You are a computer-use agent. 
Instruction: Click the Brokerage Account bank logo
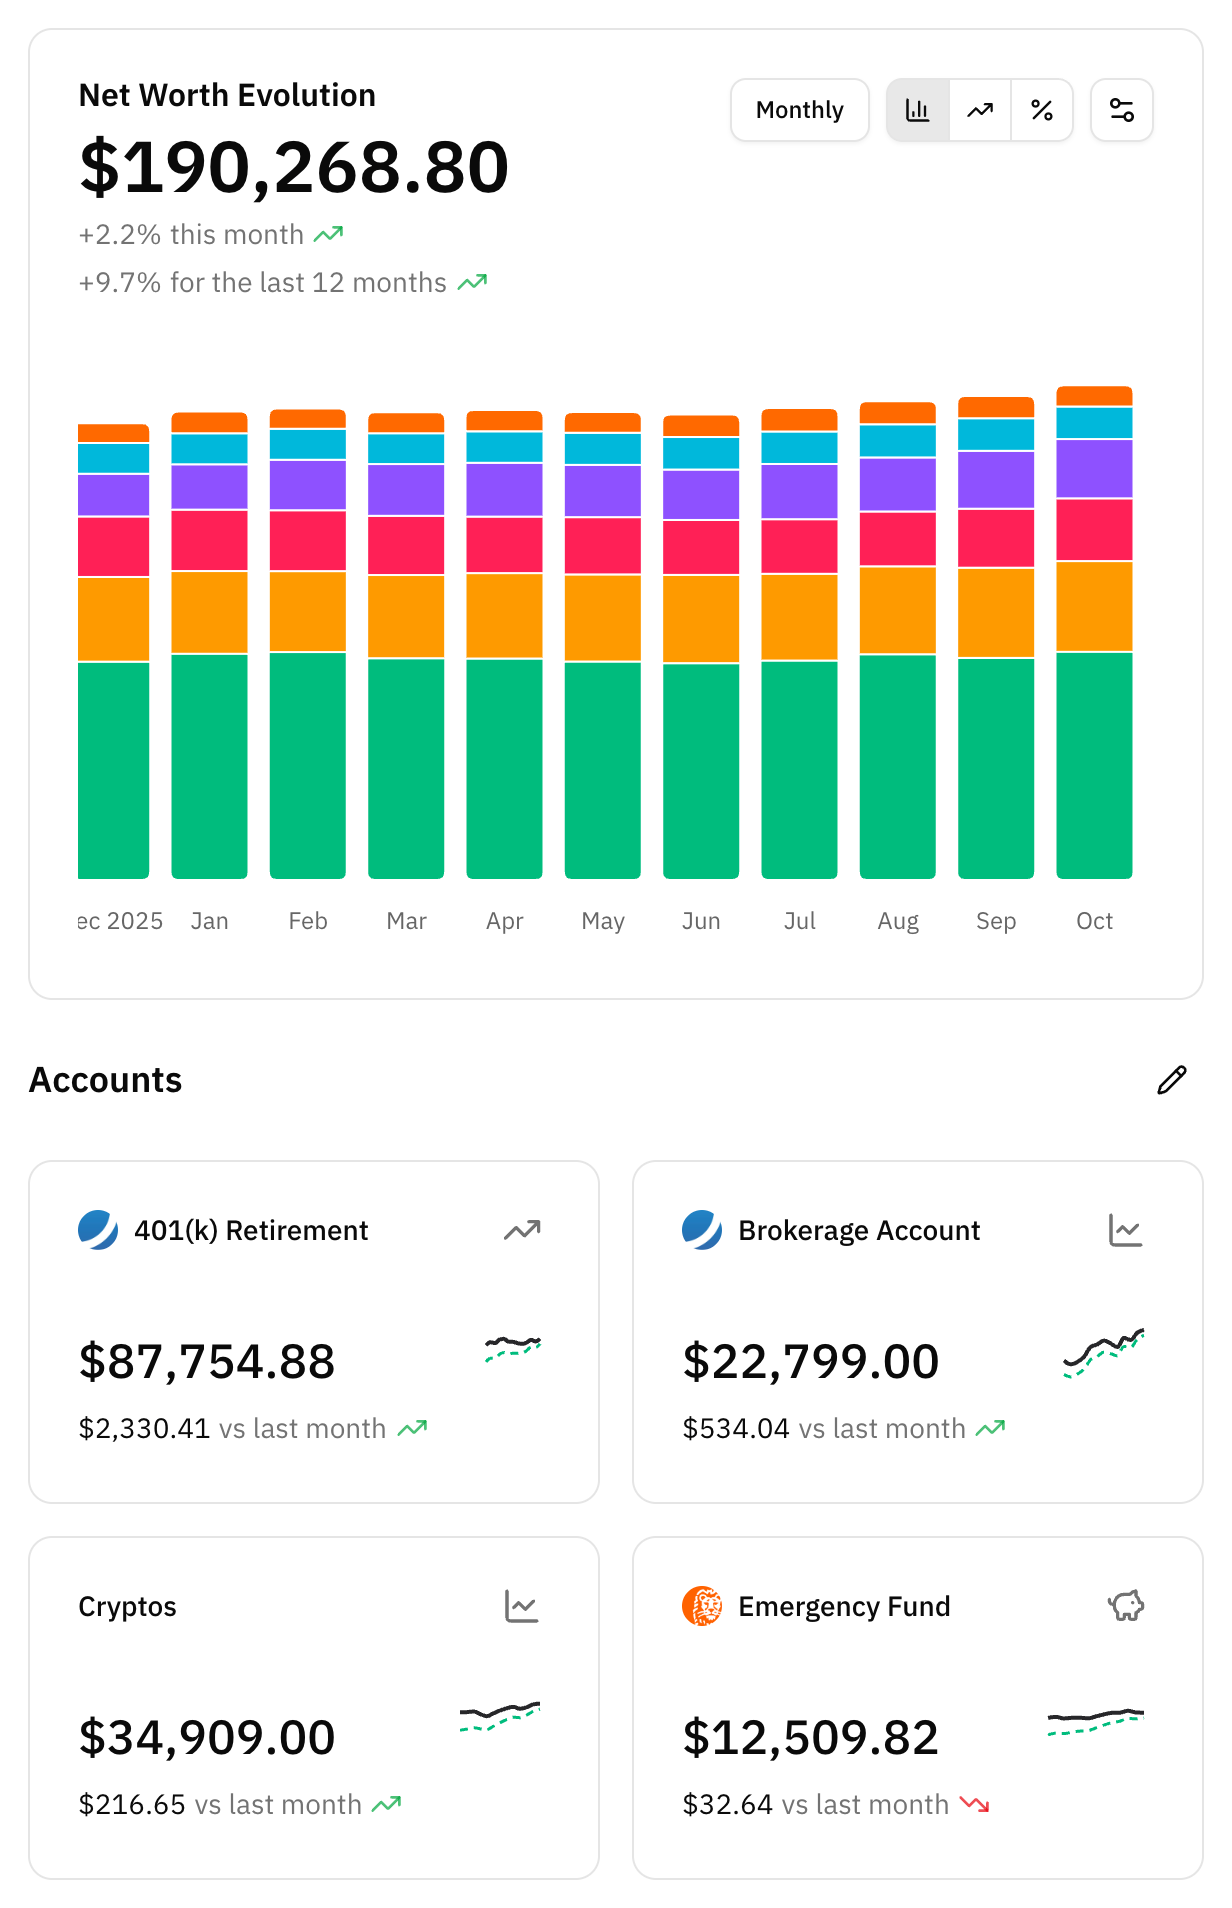coord(702,1230)
